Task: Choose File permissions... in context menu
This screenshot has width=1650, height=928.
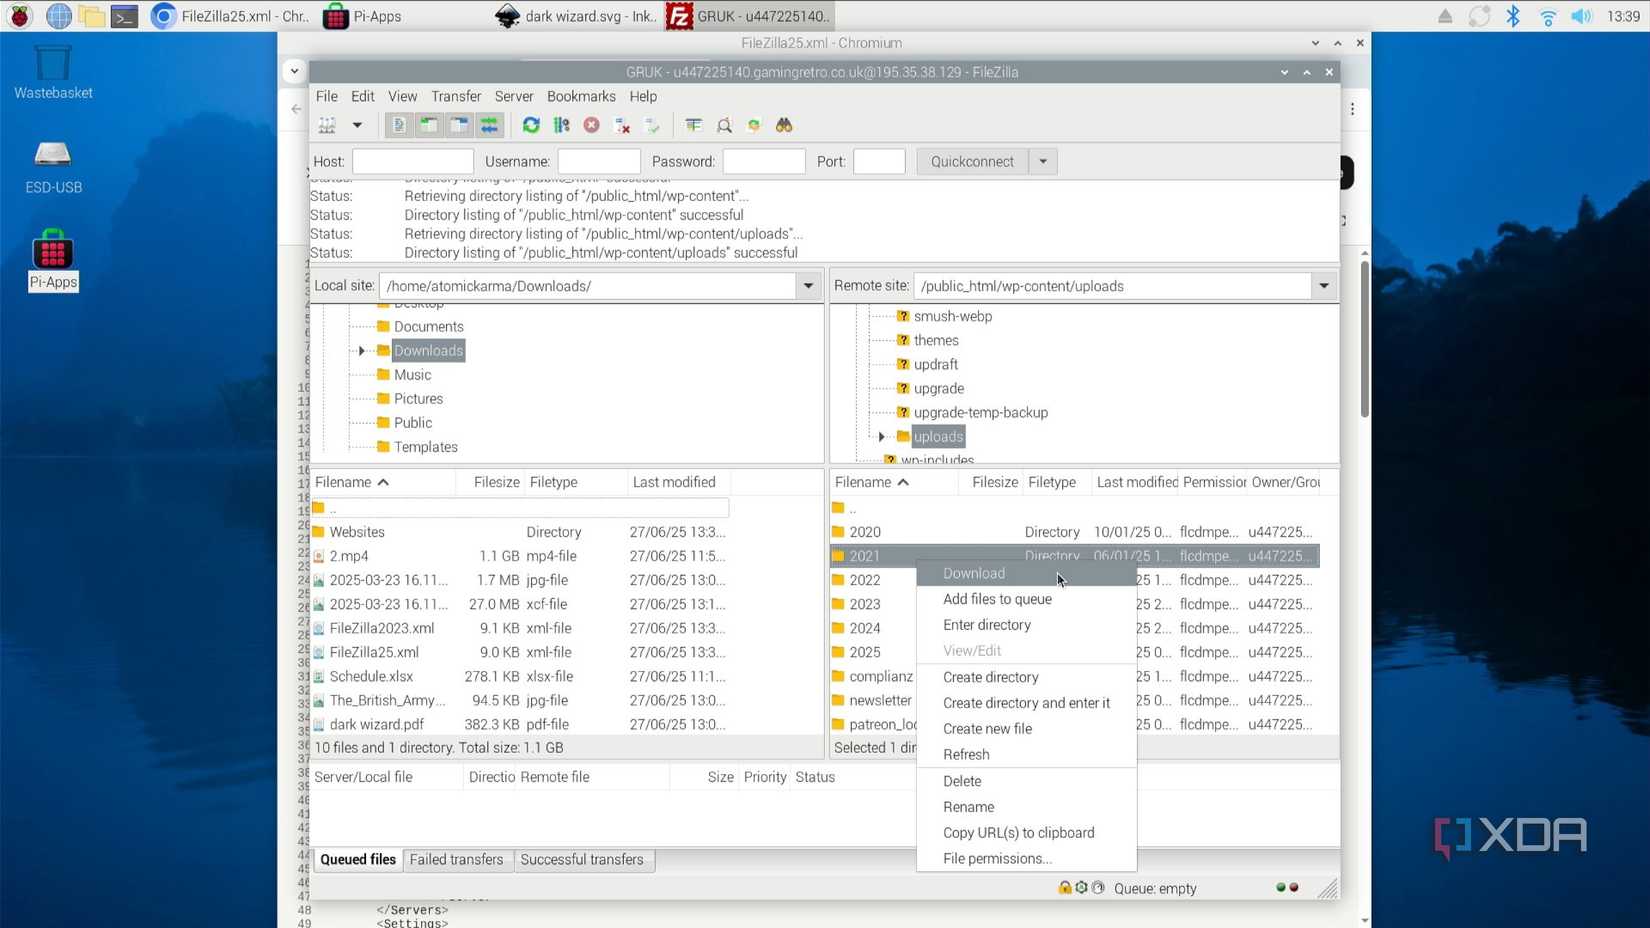Action: click(x=1026, y=859)
